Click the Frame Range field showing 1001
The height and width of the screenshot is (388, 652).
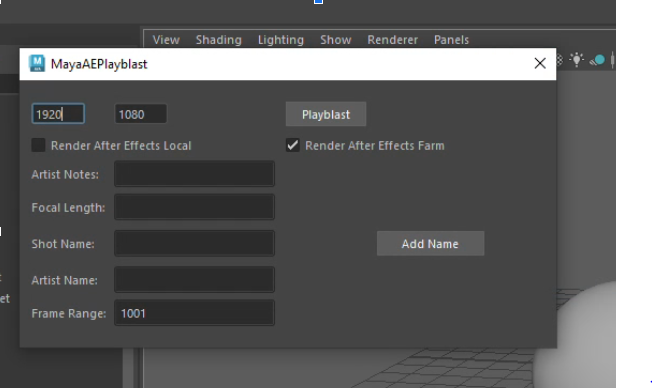pyautogui.click(x=194, y=313)
